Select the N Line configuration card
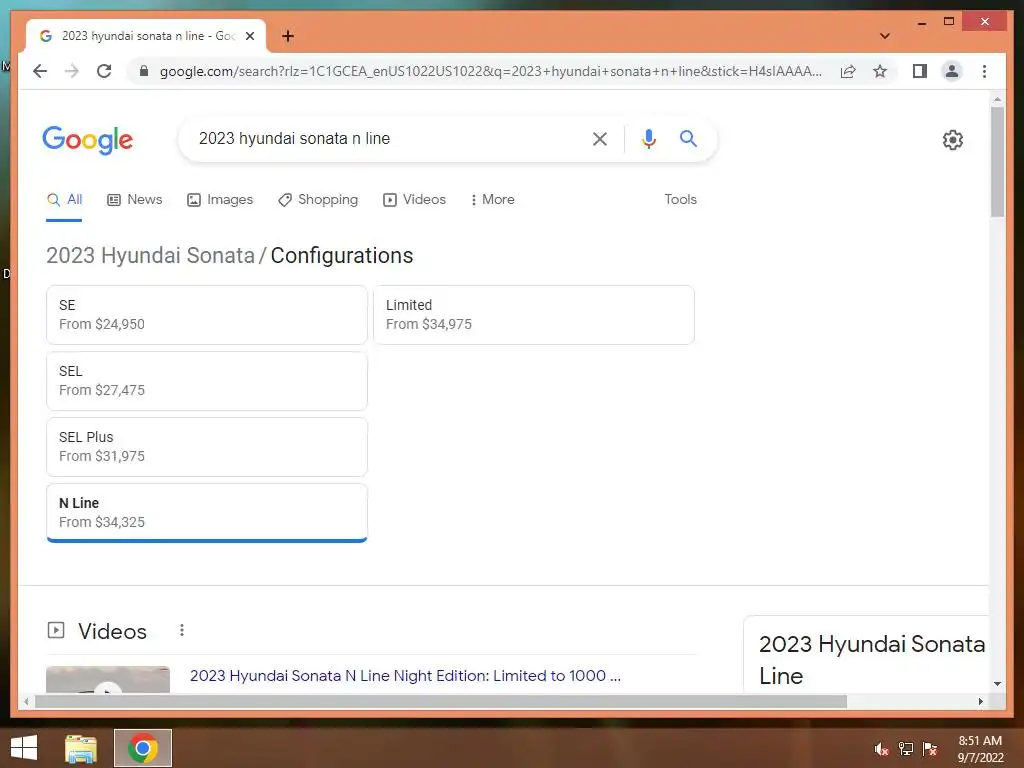This screenshot has height=768, width=1024. pos(207,513)
